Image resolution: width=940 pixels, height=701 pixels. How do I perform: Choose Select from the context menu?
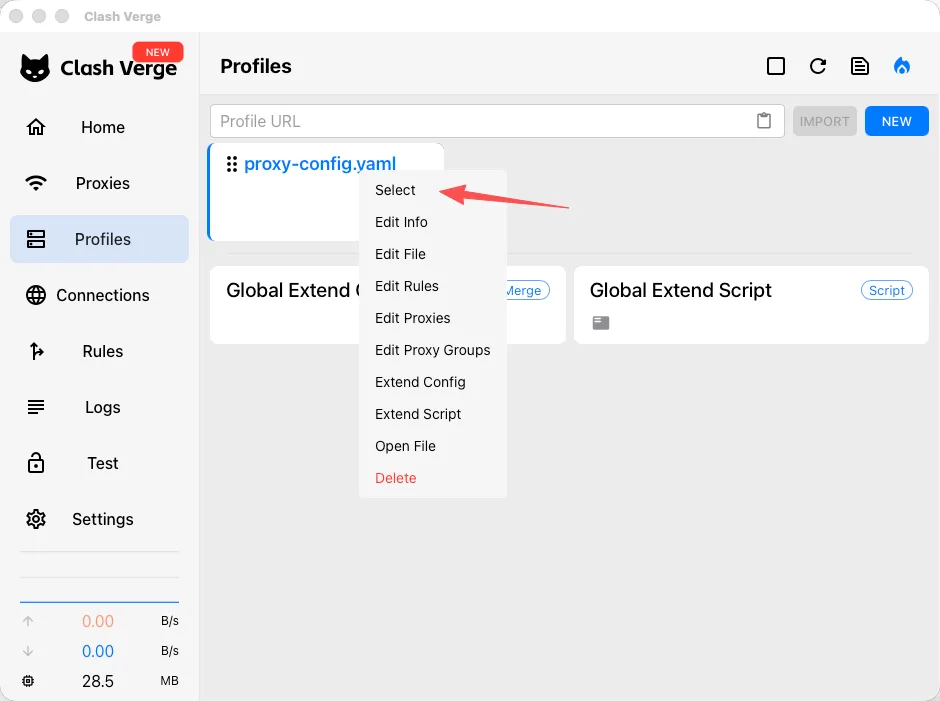point(433,190)
